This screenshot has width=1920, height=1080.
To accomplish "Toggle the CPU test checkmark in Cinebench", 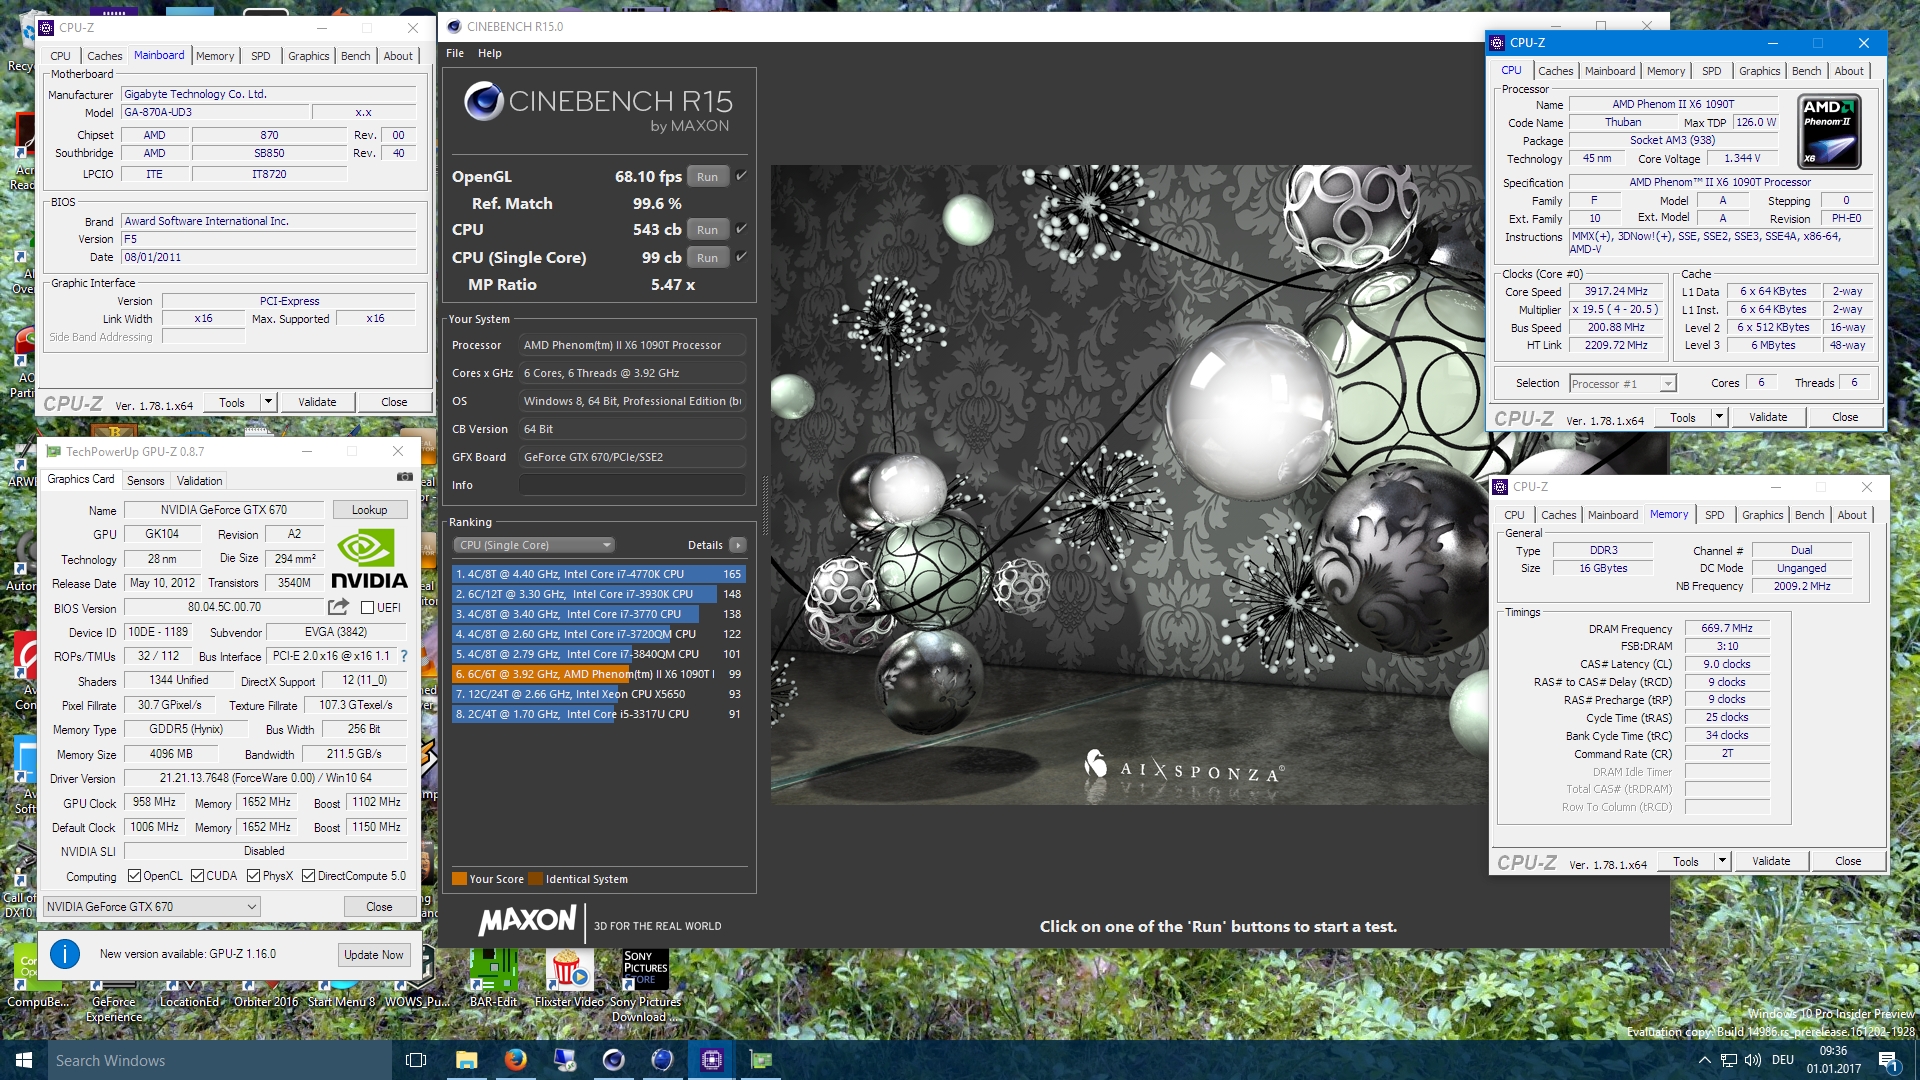I will [x=741, y=228].
